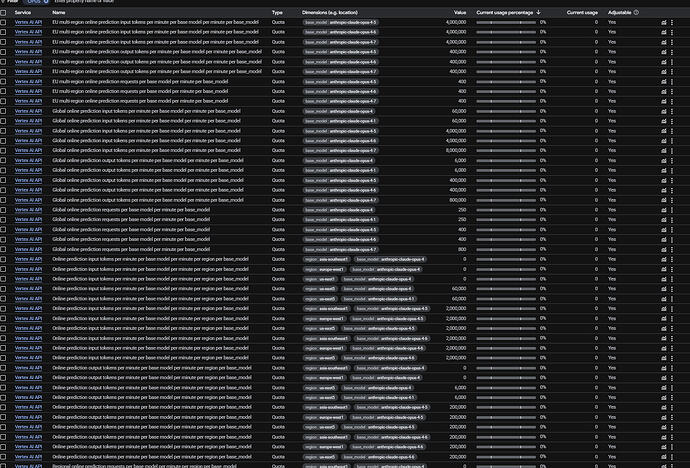Open chart for Global requests claude-opus-4-7 row
The image size is (690, 468).
(x=664, y=249)
